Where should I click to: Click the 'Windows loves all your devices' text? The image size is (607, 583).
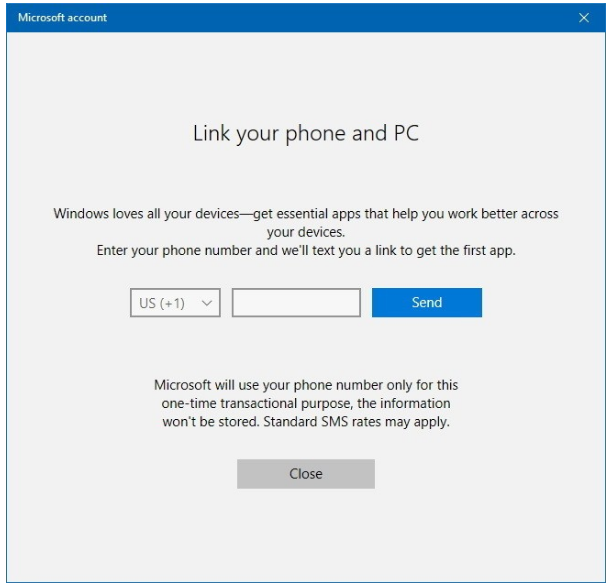pyautogui.click(x=305, y=213)
